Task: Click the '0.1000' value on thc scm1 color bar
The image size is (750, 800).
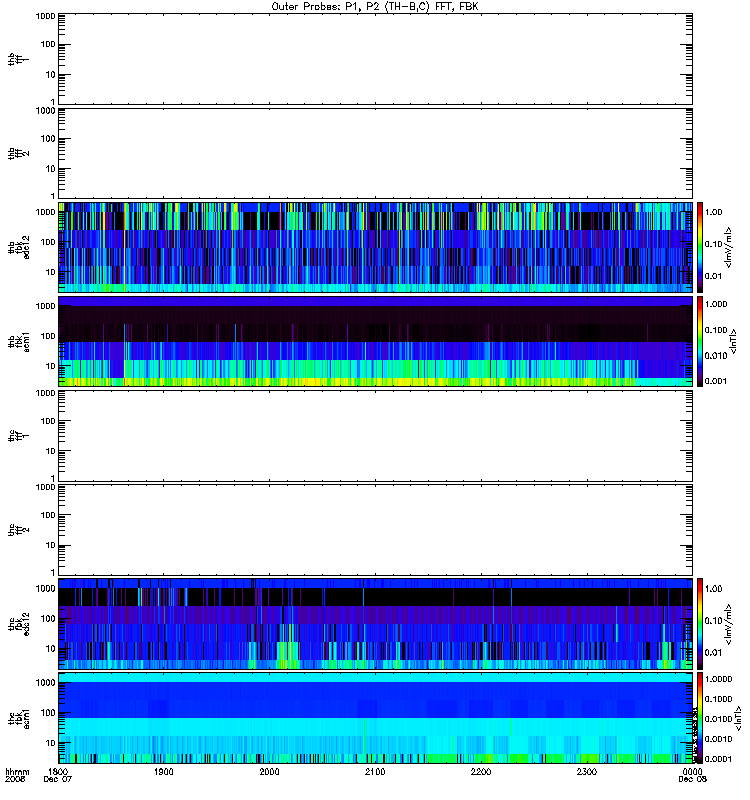Action: pyautogui.click(x=718, y=699)
